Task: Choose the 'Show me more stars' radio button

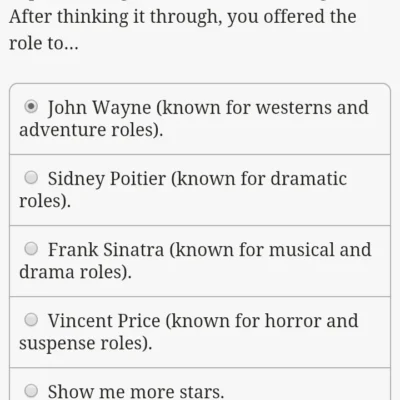Action: point(31,391)
